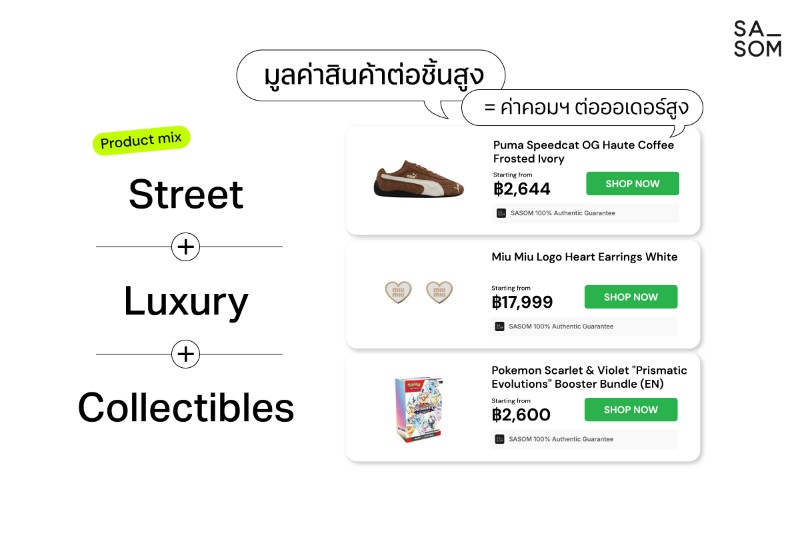Click the Collectibles heading text
This screenshot has width=800, height=533.
tap(186, 407)
